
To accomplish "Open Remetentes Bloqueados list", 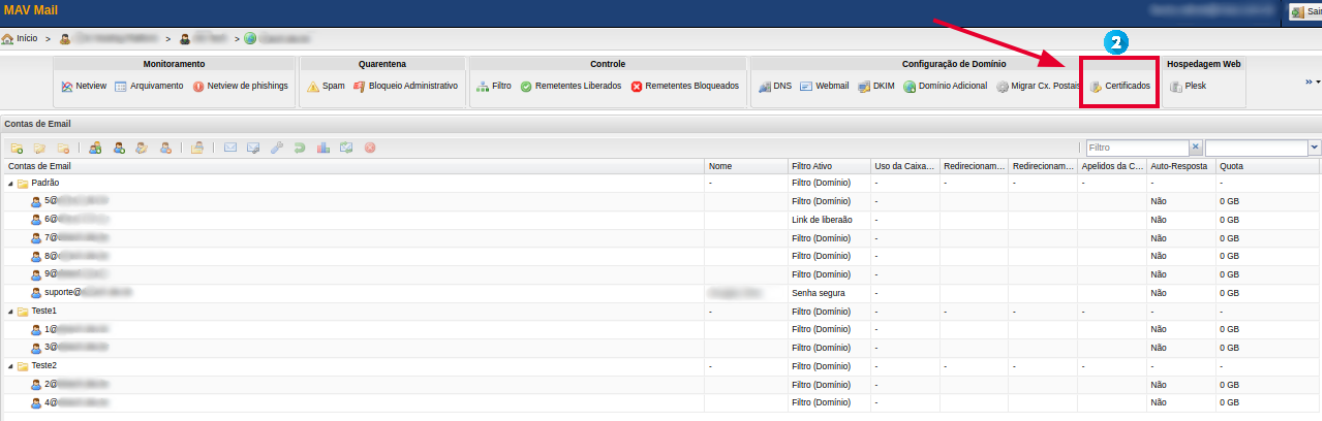I will tap(684, 86).
